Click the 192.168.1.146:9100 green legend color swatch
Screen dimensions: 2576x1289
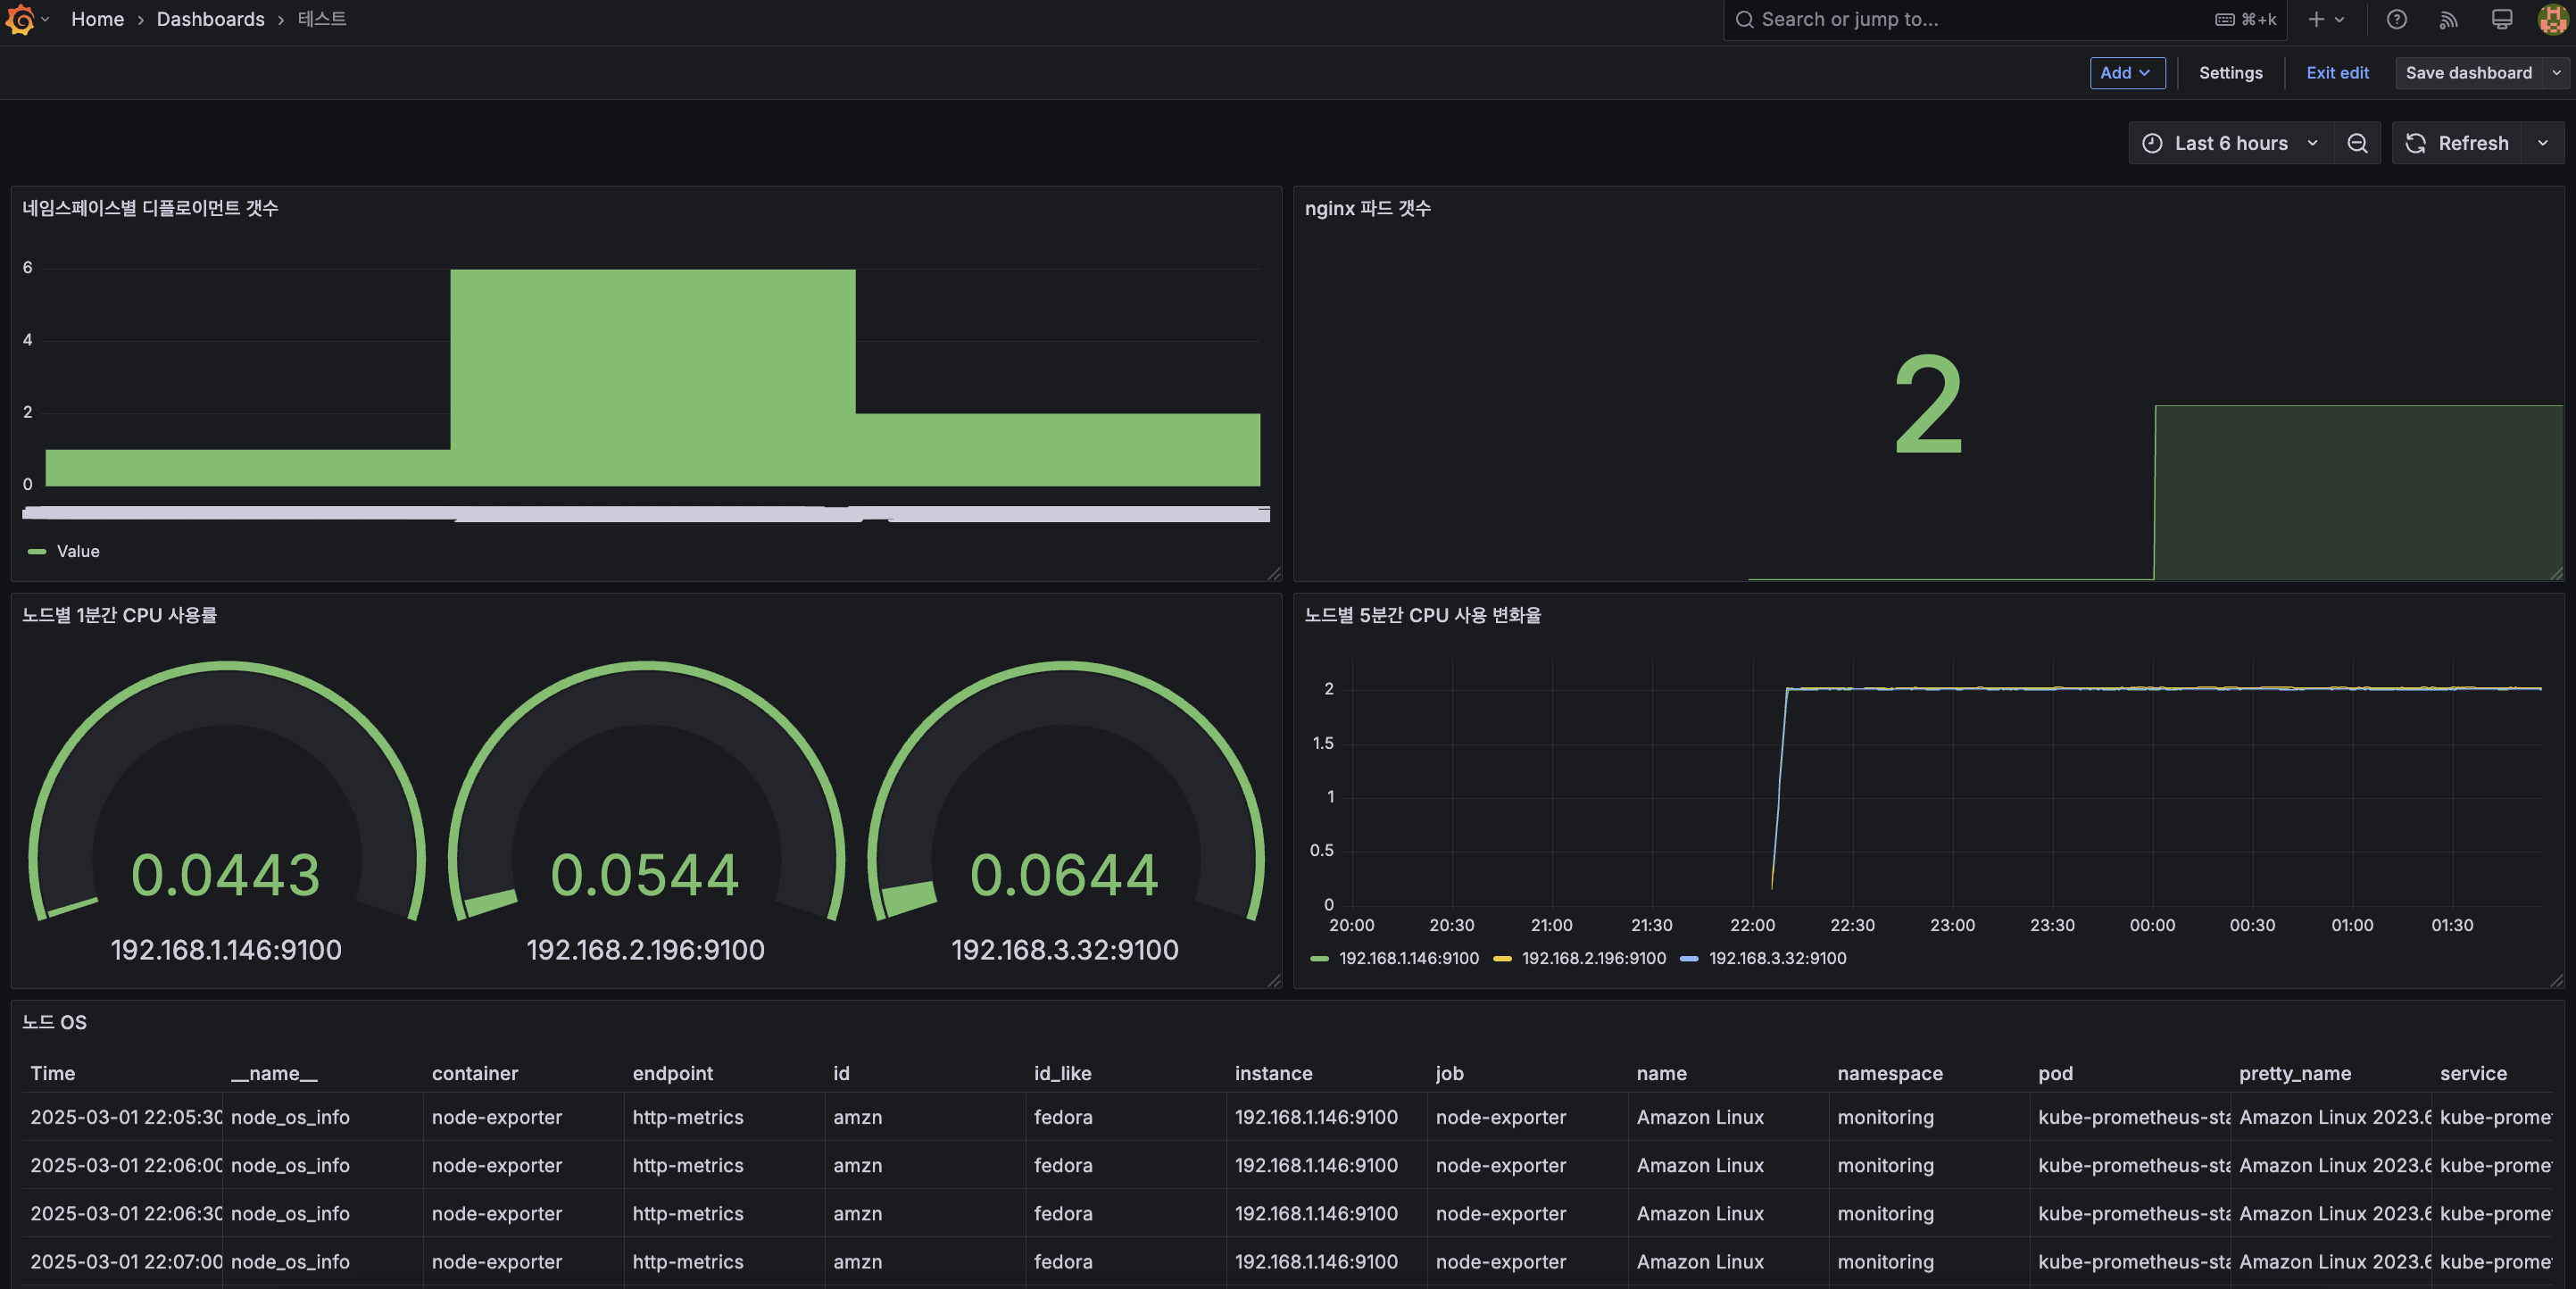tap(1319, 958)
